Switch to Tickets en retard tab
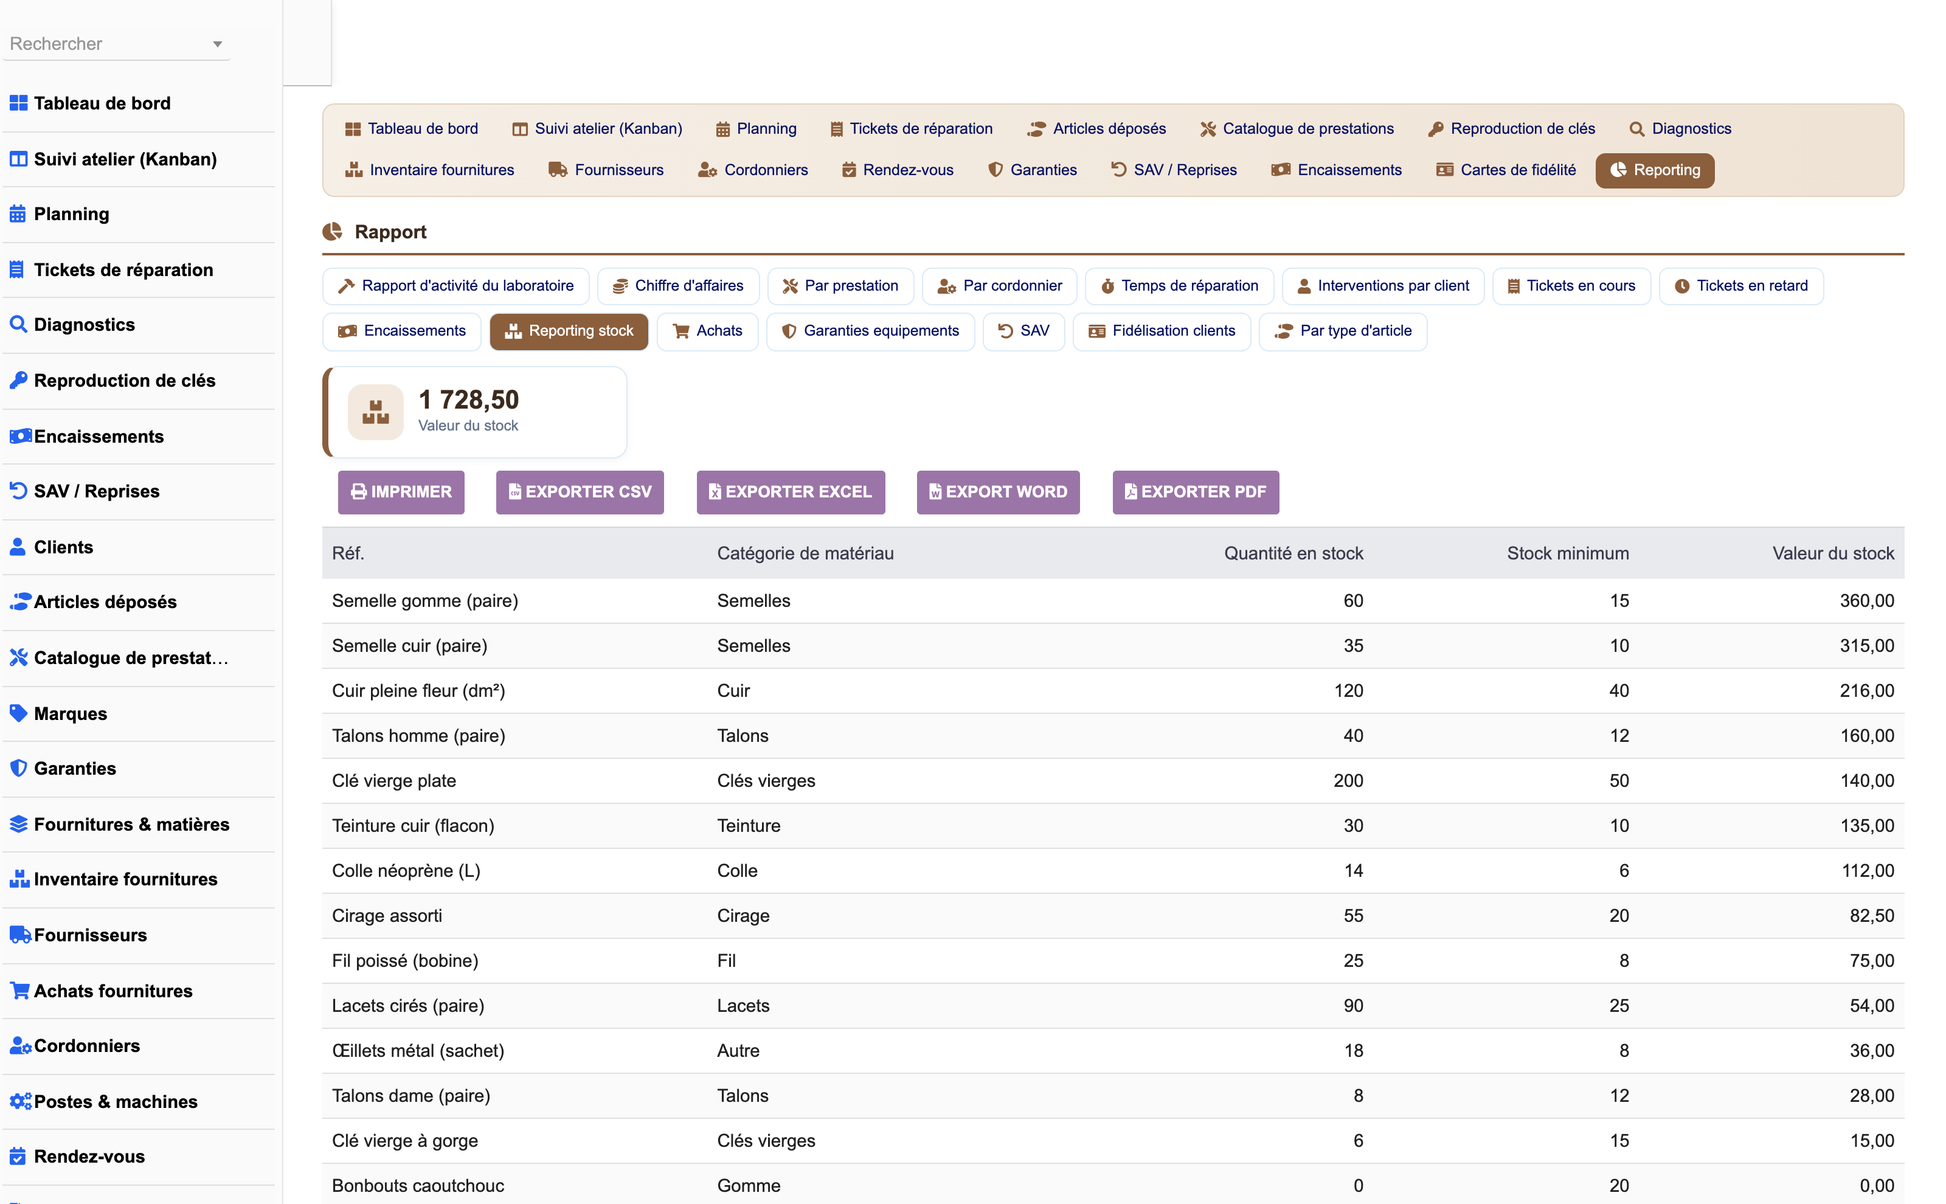1946x1204 pixels. click(1741, 286)
